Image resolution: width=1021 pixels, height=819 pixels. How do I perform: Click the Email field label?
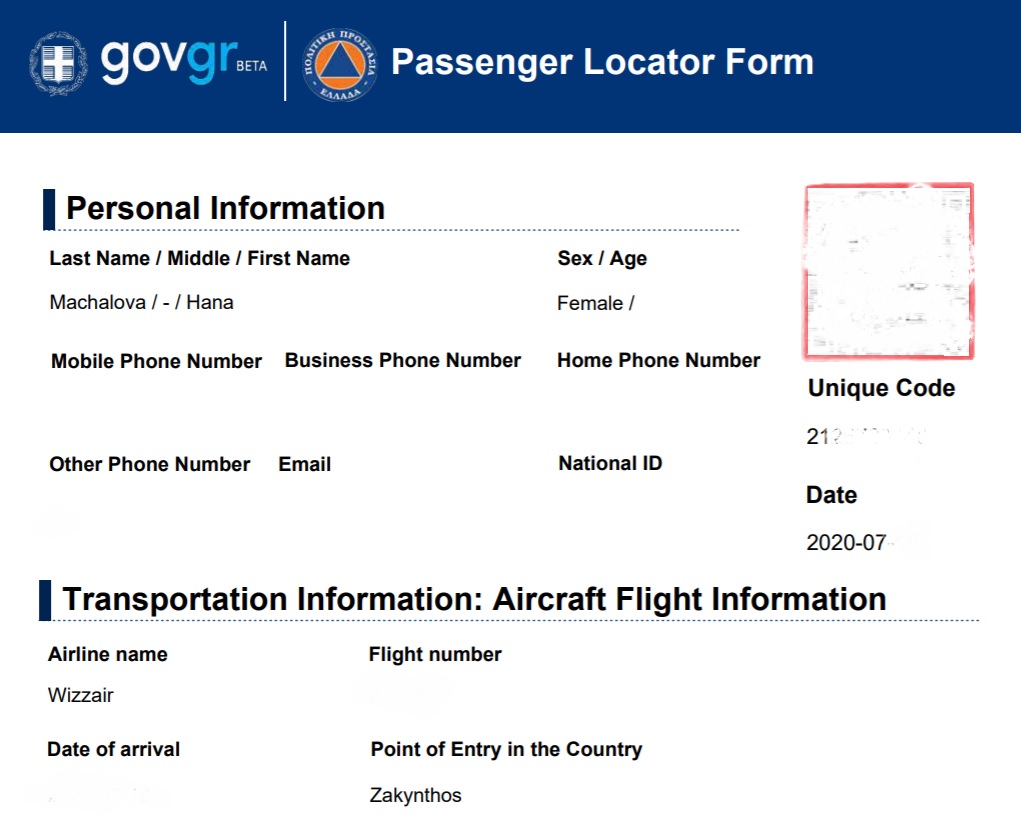point(305,464)
